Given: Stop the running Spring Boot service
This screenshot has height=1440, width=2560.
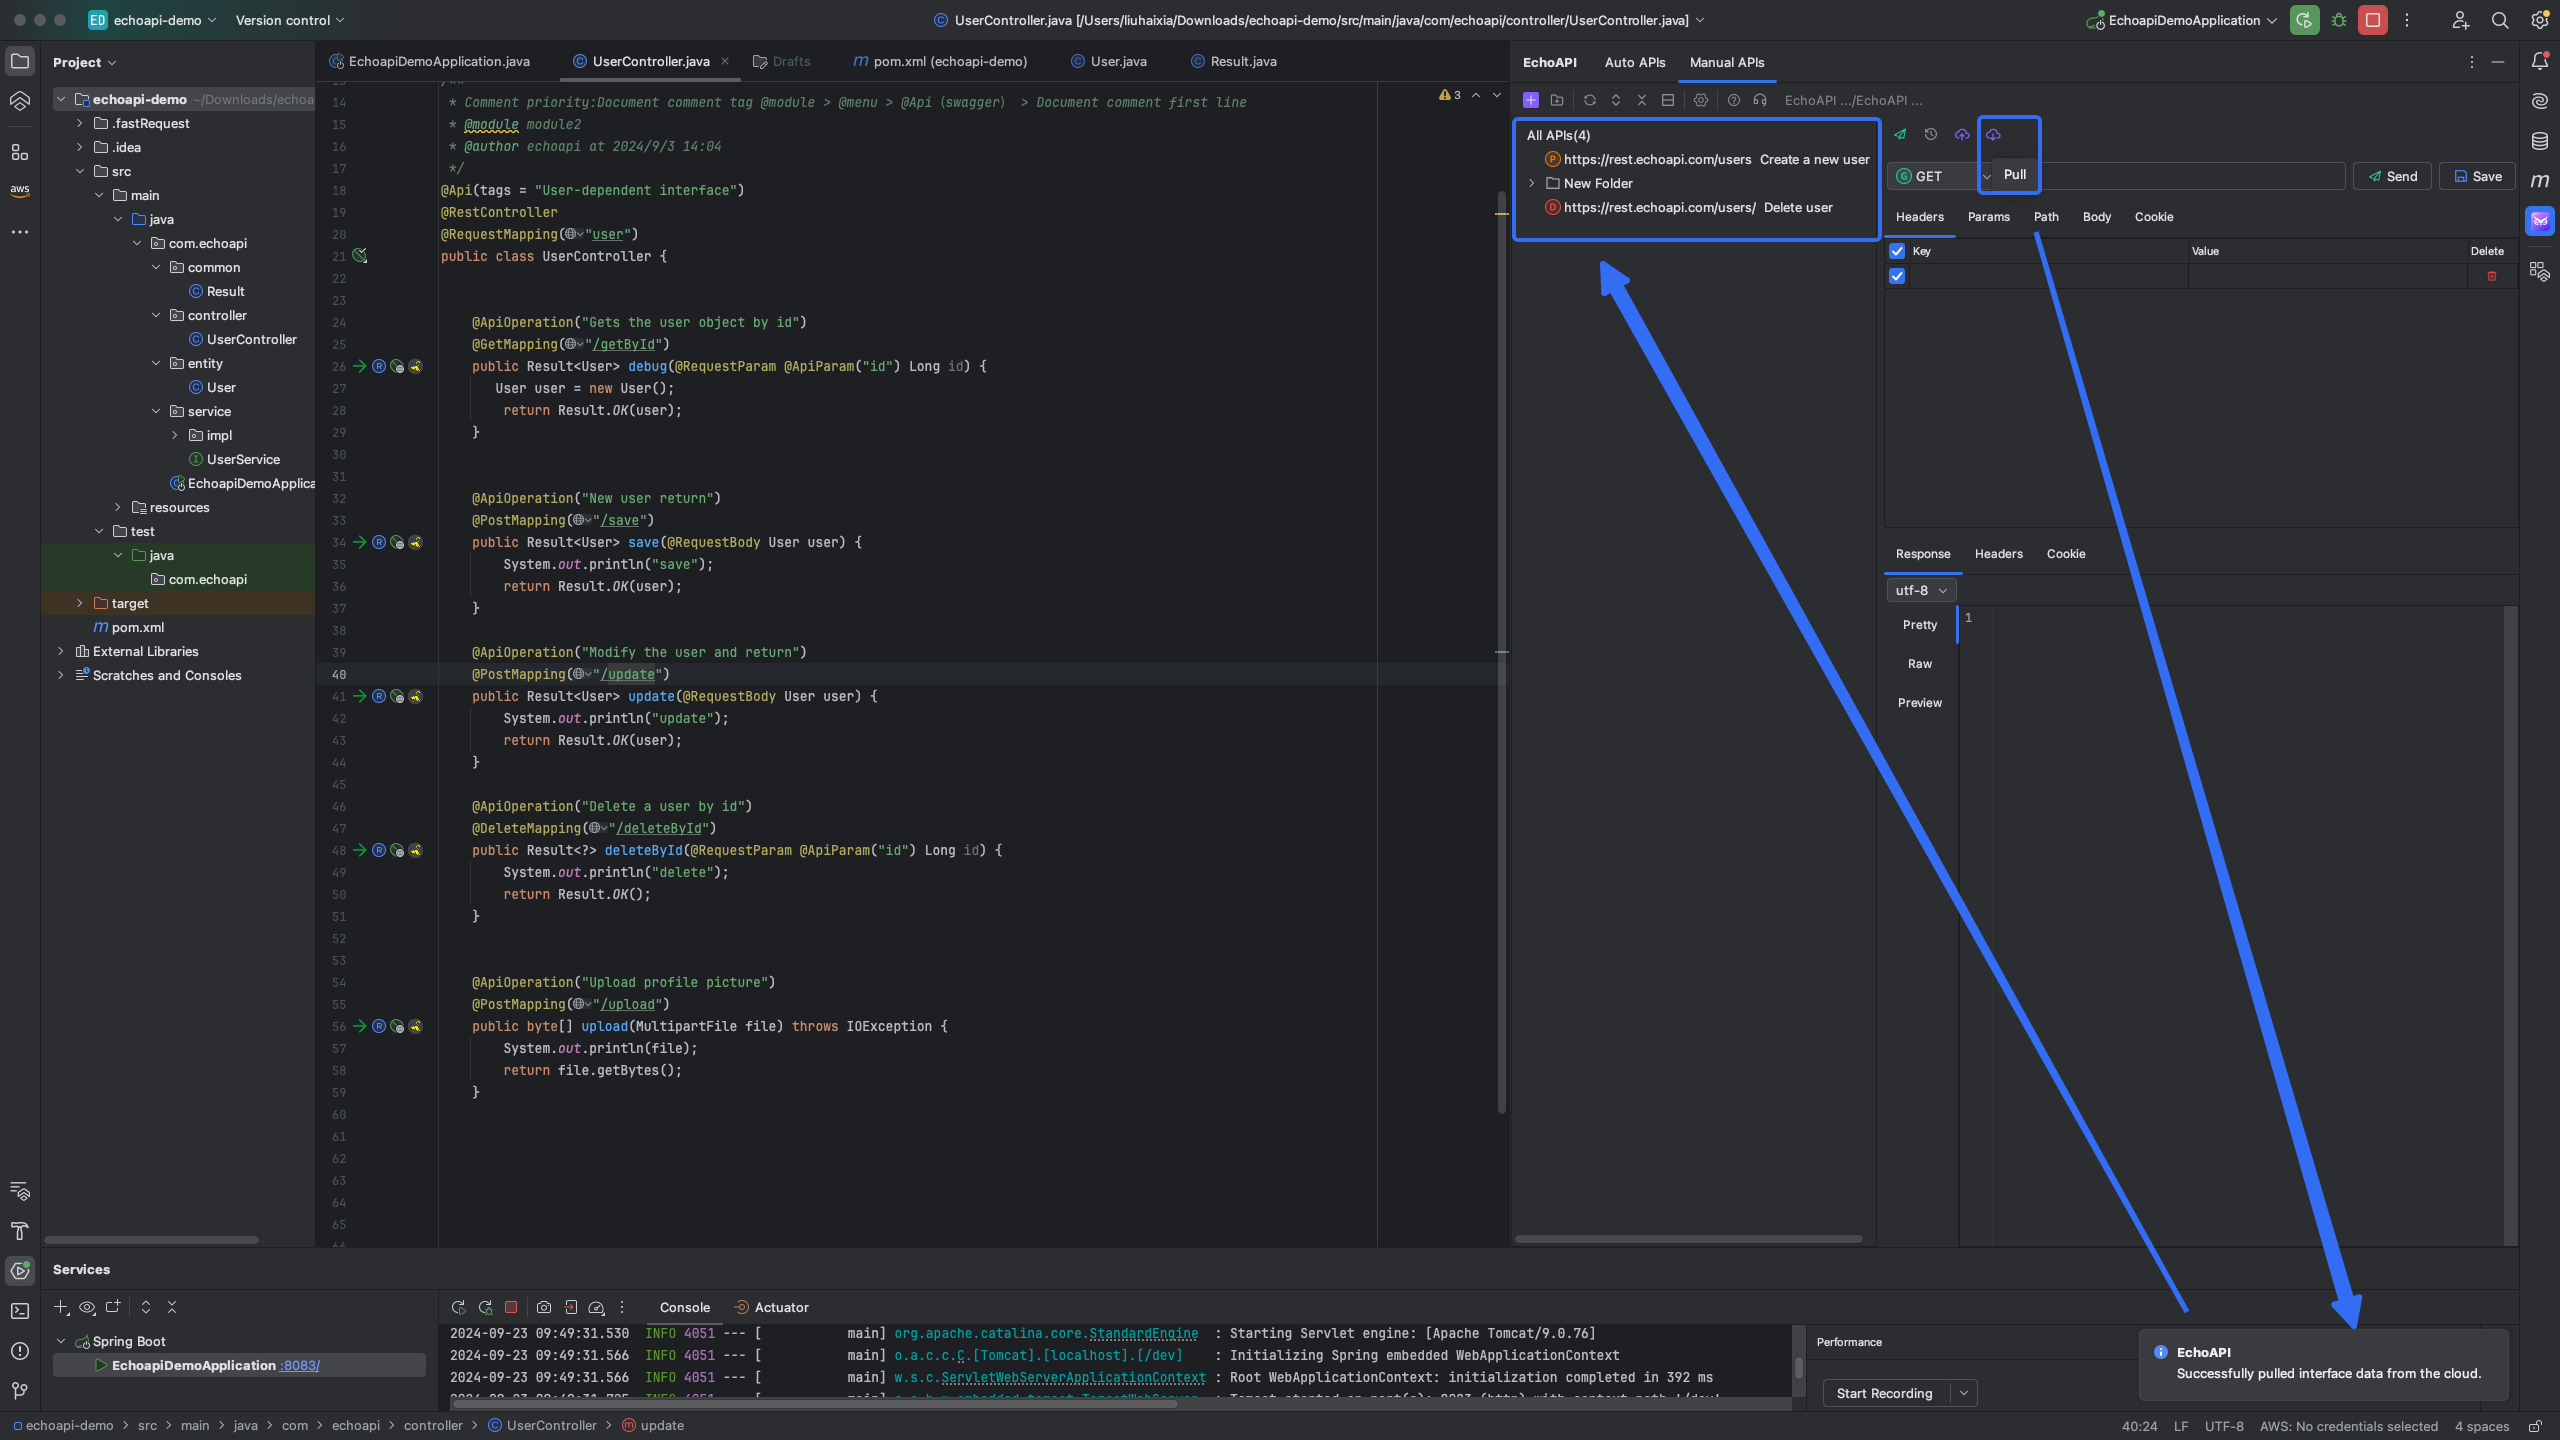Looking at the screenshot, I should (511, 1307).
